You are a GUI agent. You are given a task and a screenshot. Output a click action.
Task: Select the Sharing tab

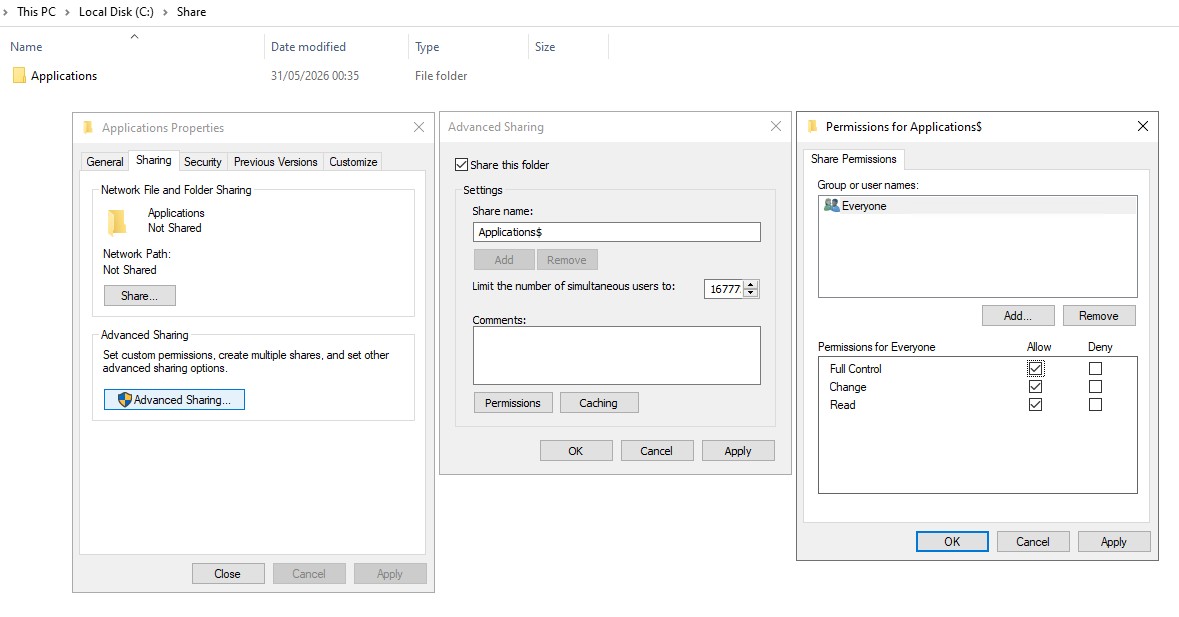[x=153, y=160]
